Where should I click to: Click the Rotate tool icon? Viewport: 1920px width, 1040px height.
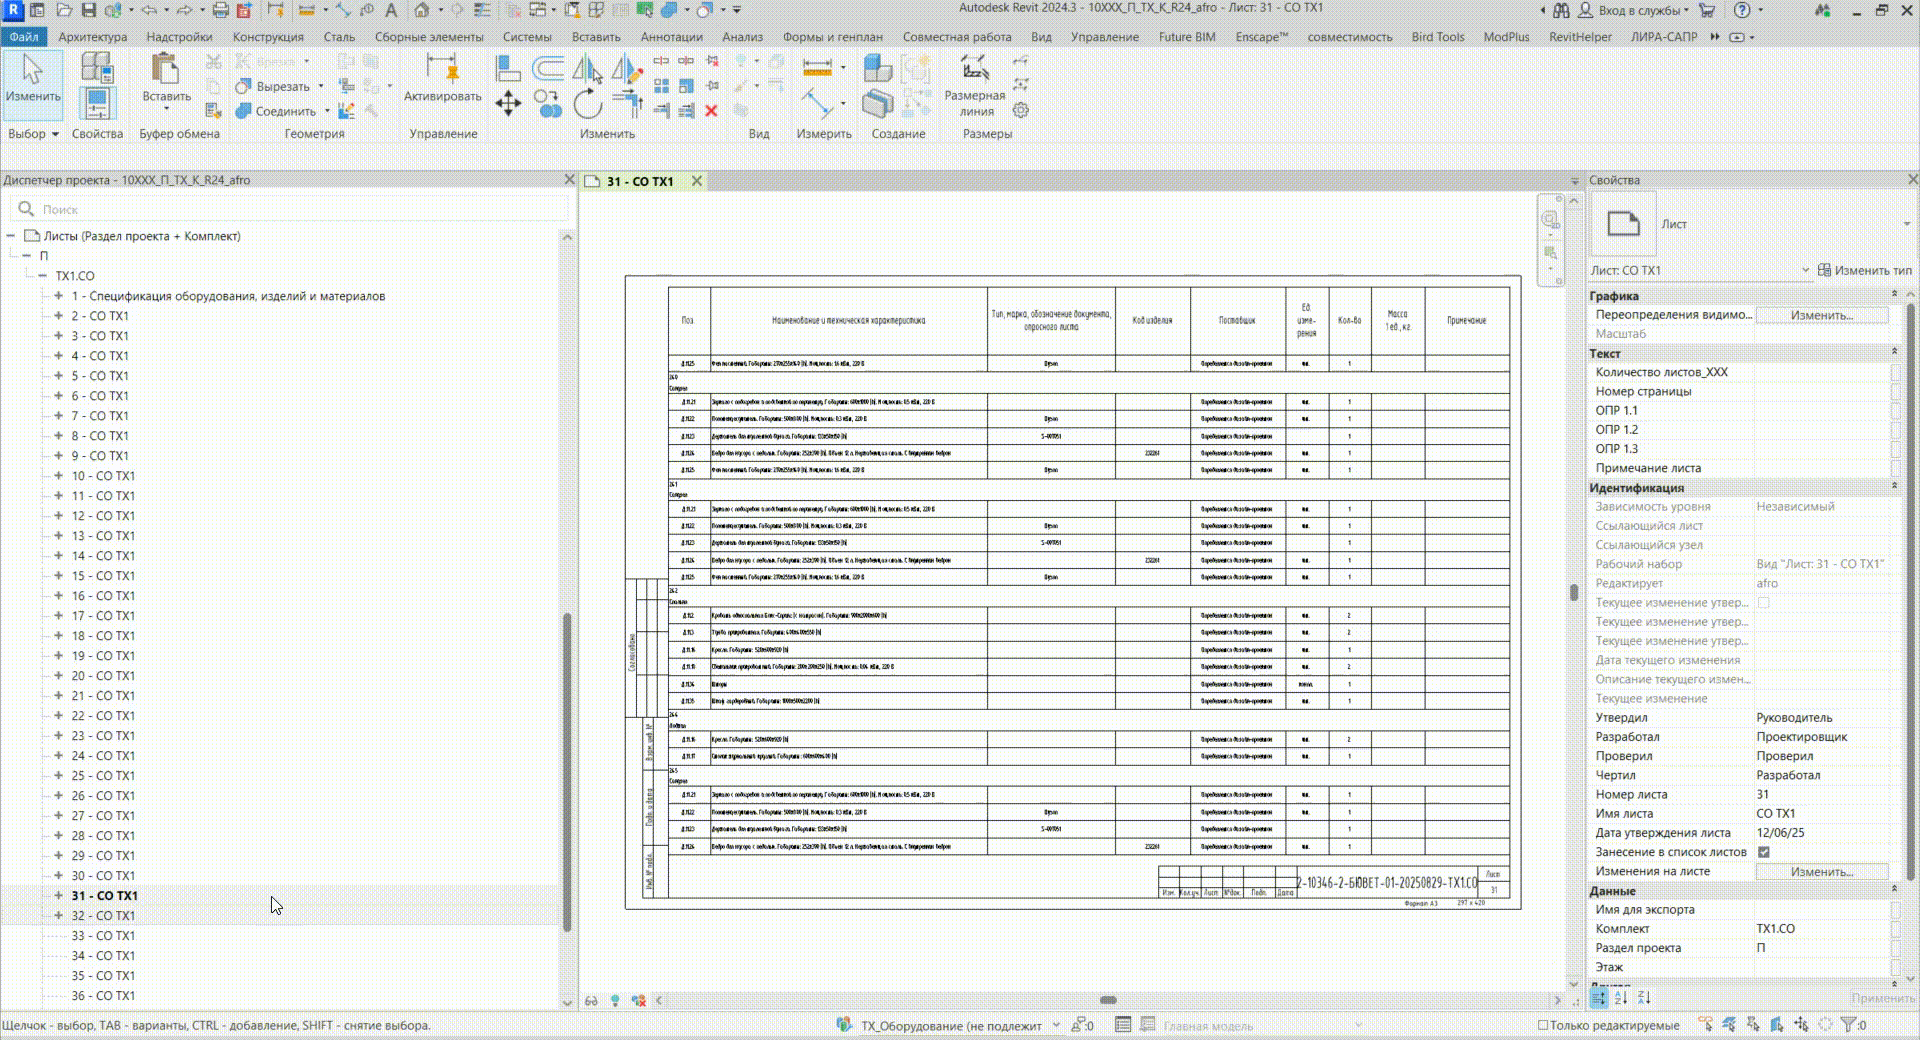(588, 104)
